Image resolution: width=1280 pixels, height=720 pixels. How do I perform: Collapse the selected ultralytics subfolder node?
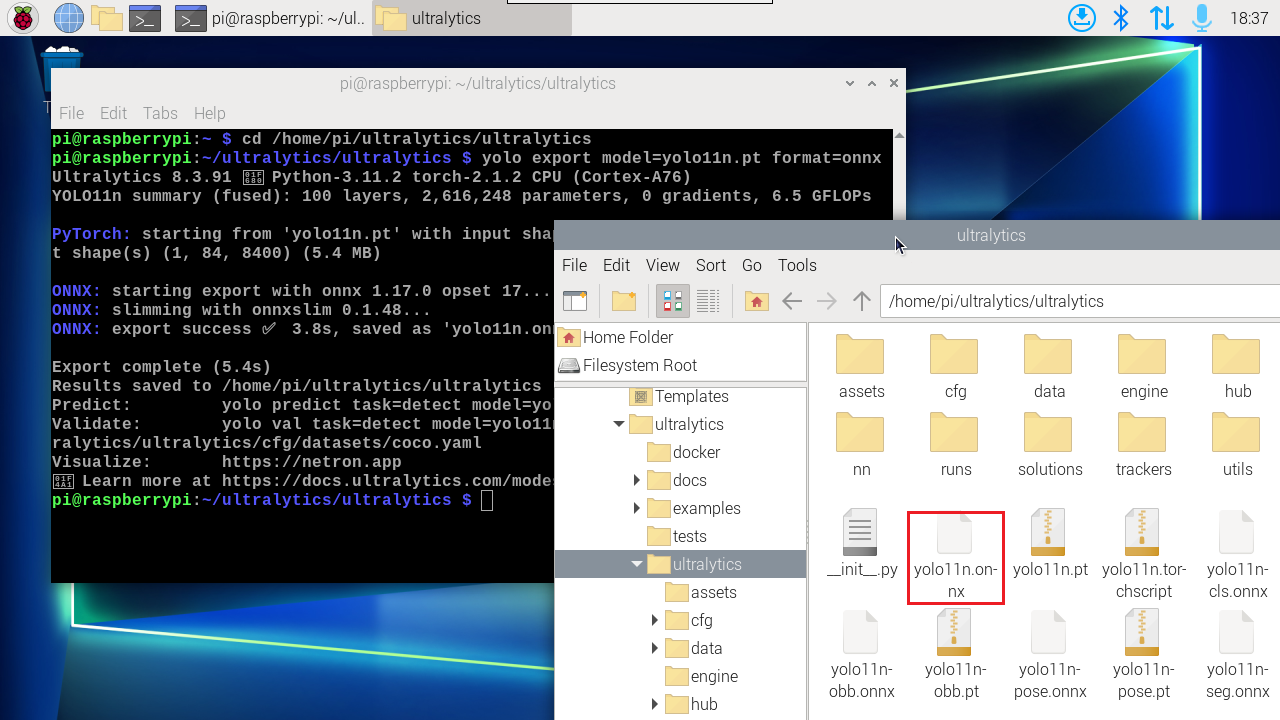(x=637, y=564)
